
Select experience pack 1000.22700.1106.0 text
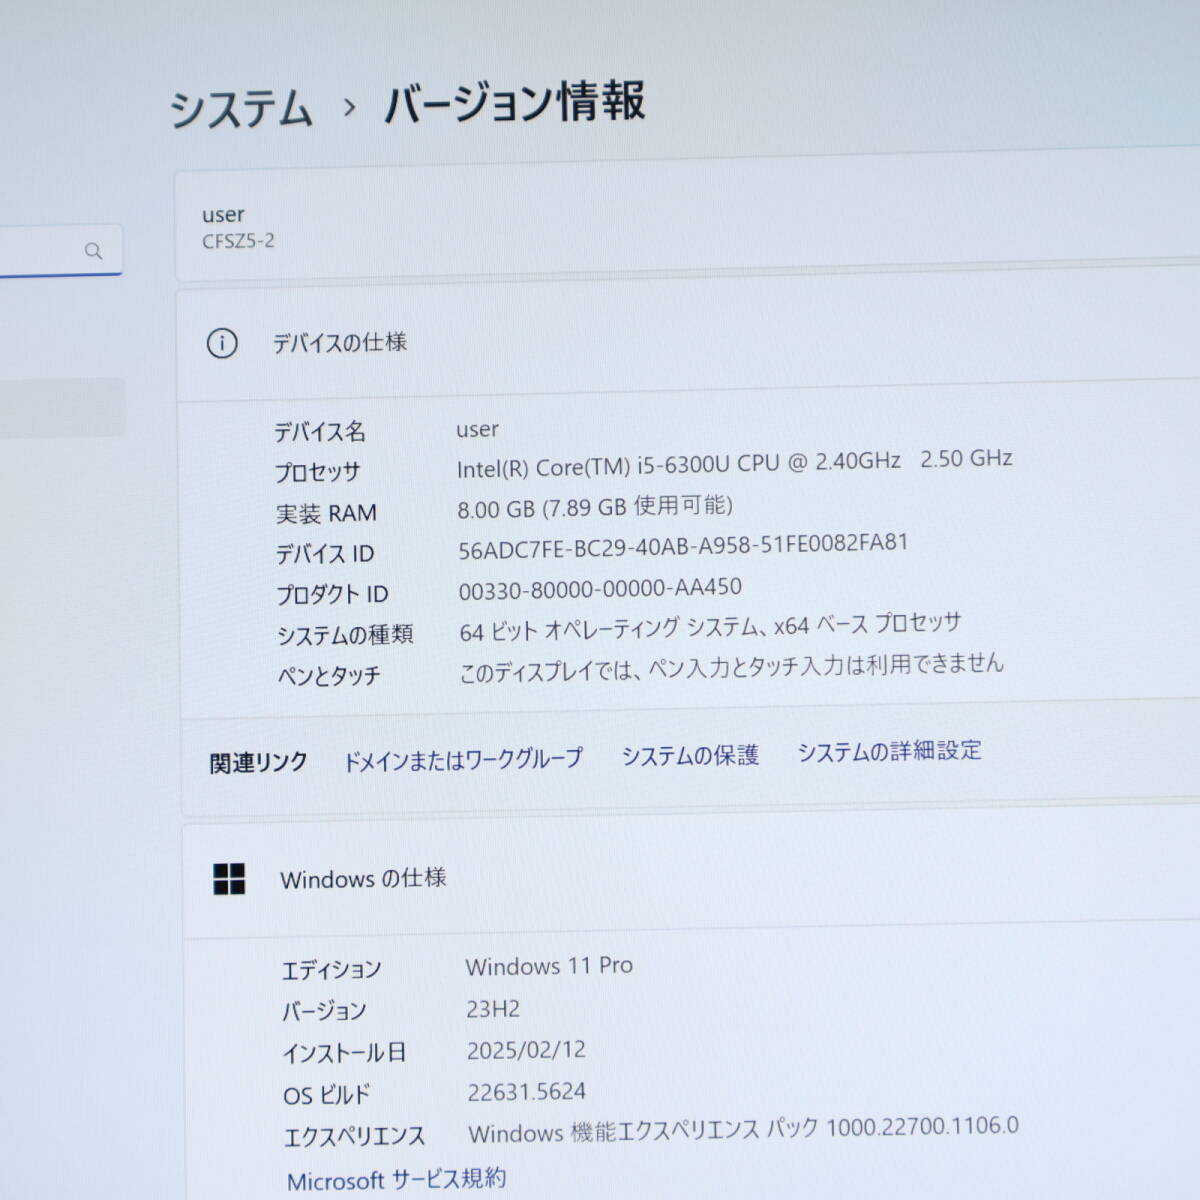coord(743,1130)
